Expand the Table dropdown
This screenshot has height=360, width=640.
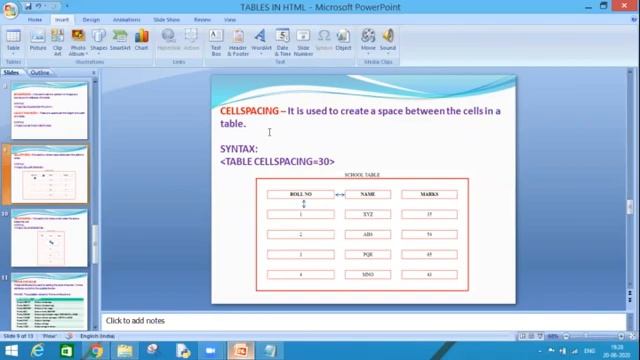coord(13,53)
